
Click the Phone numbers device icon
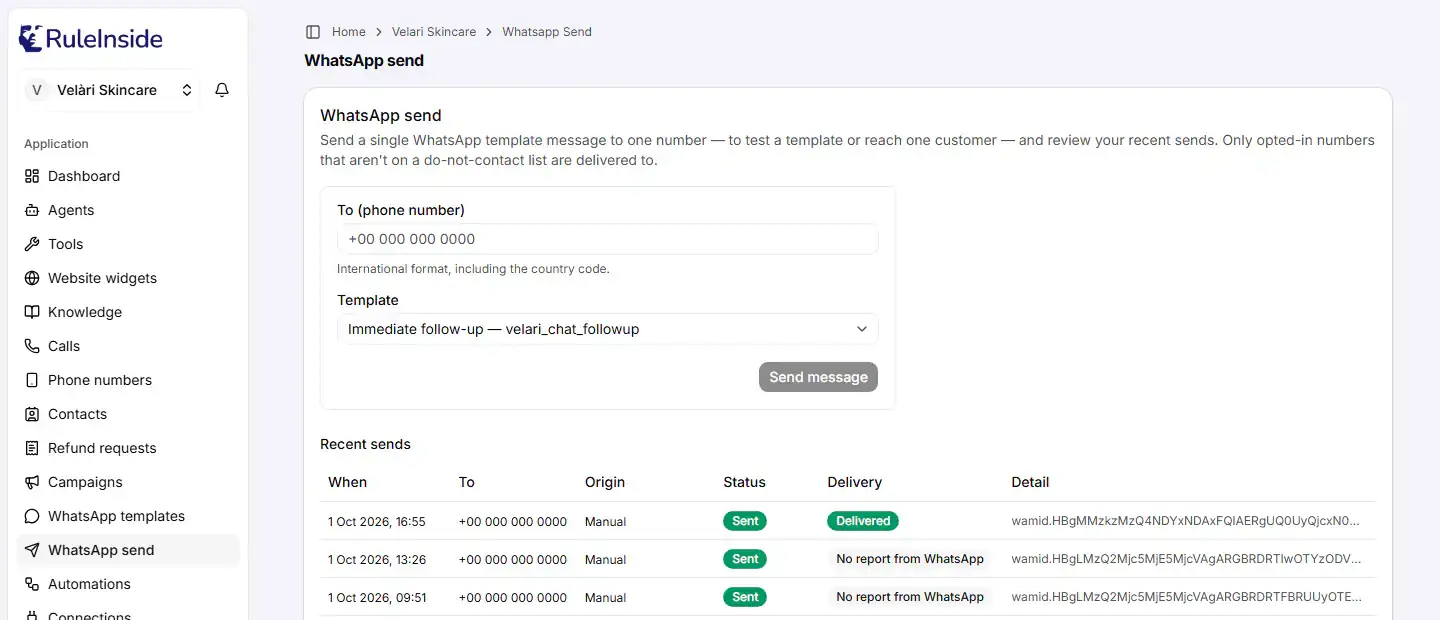coord(32,380)
